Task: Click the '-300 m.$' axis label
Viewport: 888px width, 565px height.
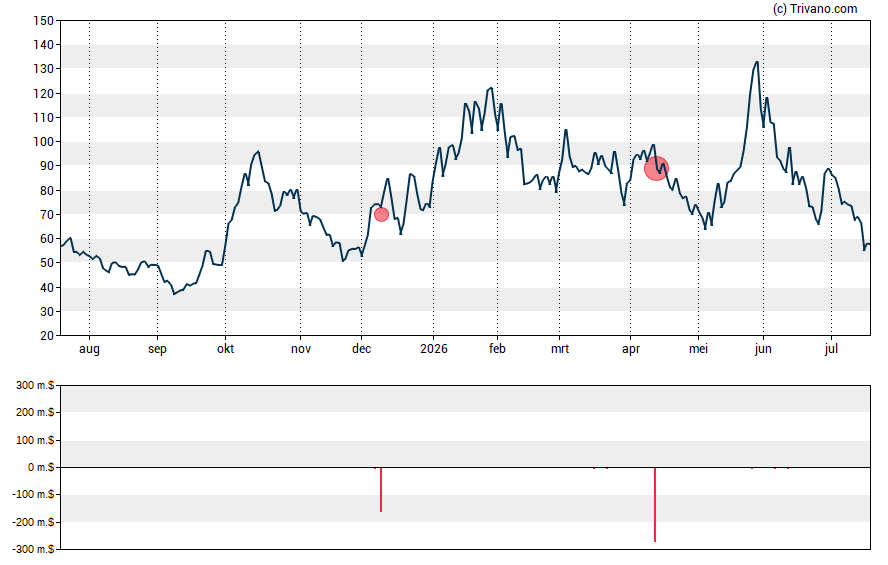Action: point(33,549)
